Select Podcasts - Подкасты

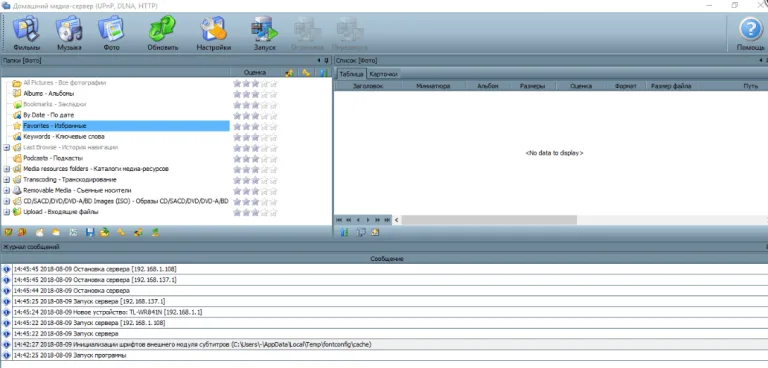pyautogui.click(x=53, y=158)
